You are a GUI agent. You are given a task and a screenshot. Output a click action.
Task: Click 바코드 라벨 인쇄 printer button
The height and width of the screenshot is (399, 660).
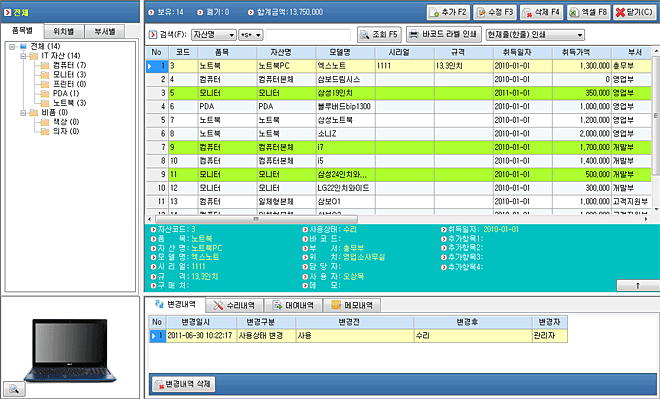click(x=444, y=35)
